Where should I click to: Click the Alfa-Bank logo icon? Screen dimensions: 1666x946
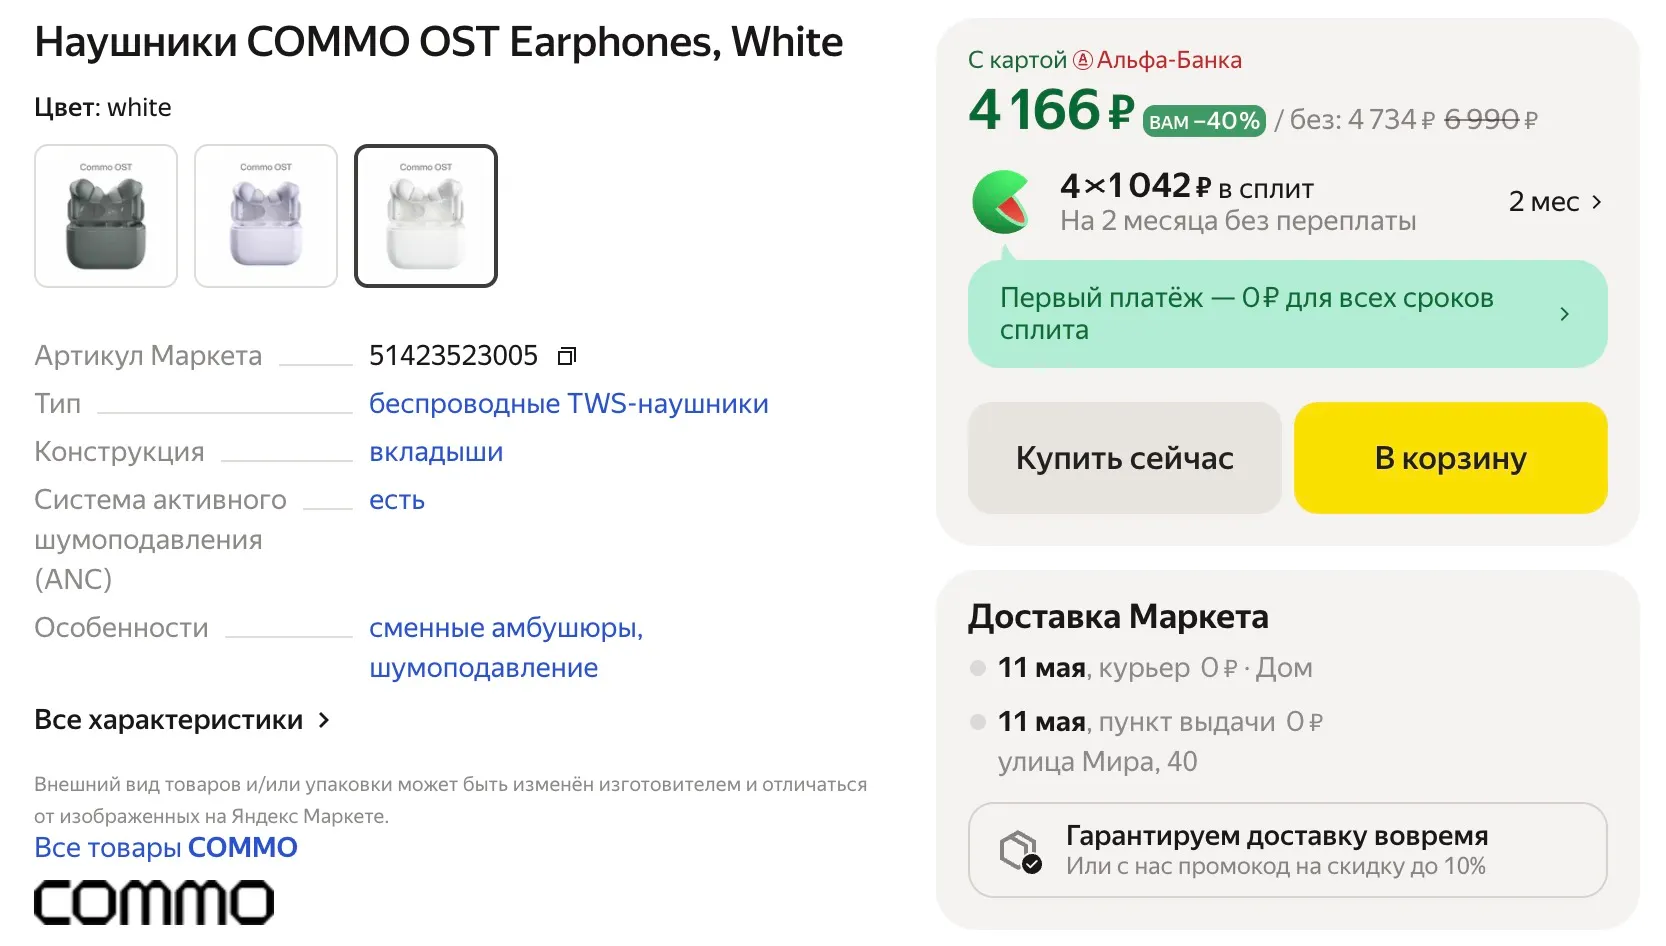pyautogui.click(x=1082, y=60)
